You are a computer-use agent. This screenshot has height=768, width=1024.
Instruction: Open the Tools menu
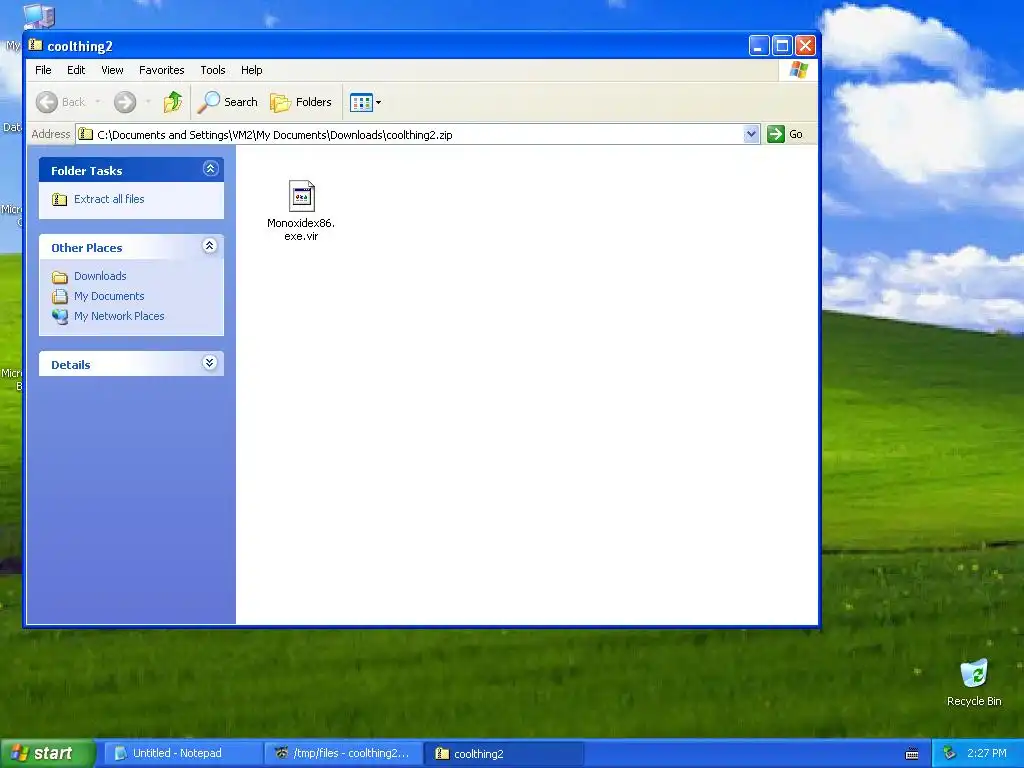212,70
